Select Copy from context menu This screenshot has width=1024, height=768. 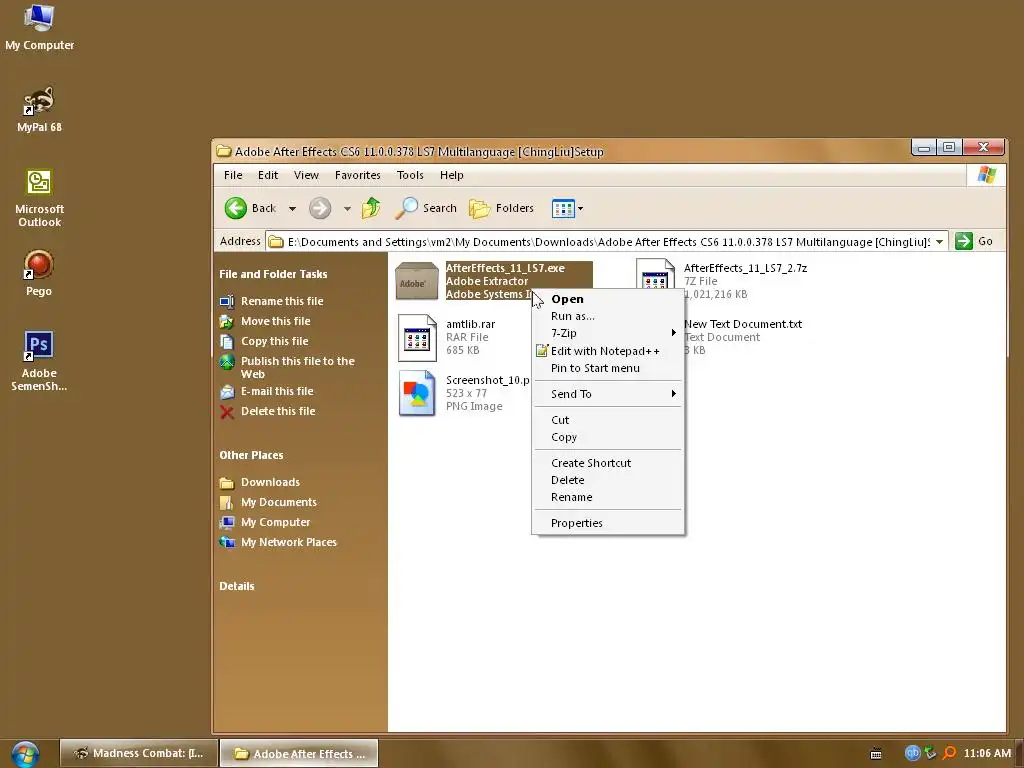(x=607, y=437)
